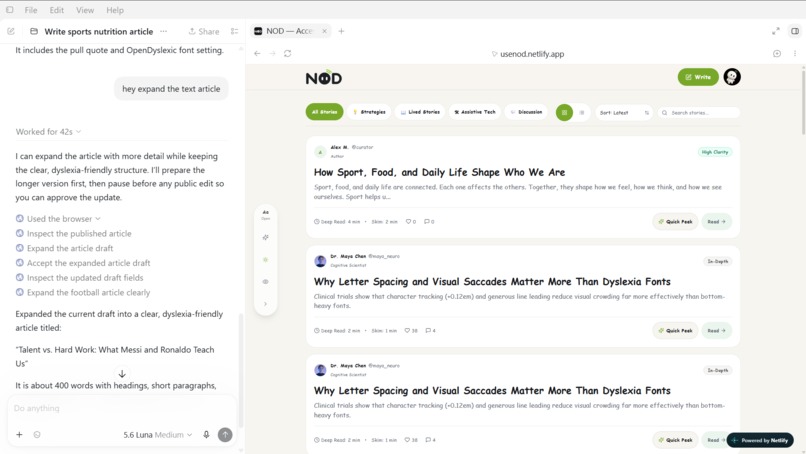Add a new browser tab
Viewport: 806px width, 454px height.
tap(341, 31)
